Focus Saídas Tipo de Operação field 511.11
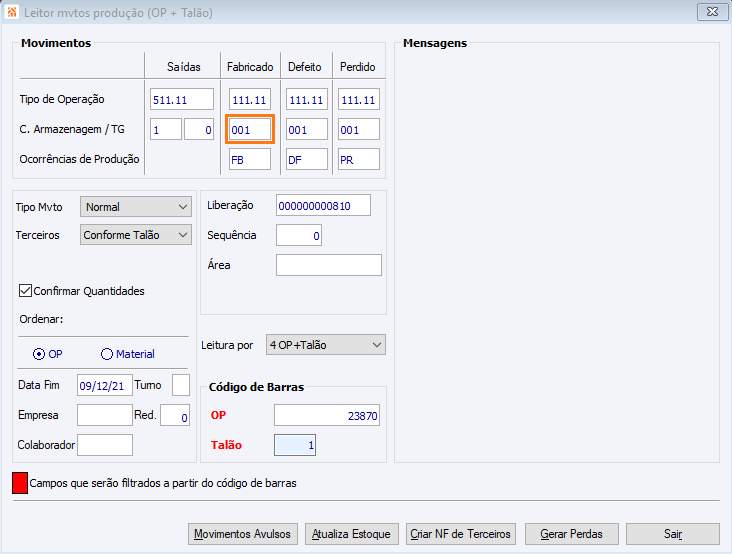 pos(182,99)
